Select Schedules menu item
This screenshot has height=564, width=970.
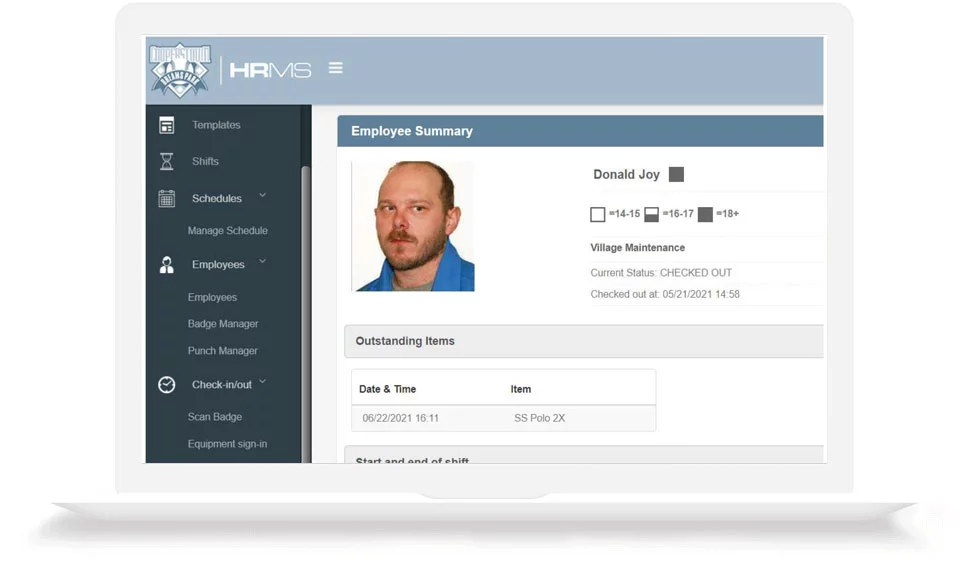point(217,199)
